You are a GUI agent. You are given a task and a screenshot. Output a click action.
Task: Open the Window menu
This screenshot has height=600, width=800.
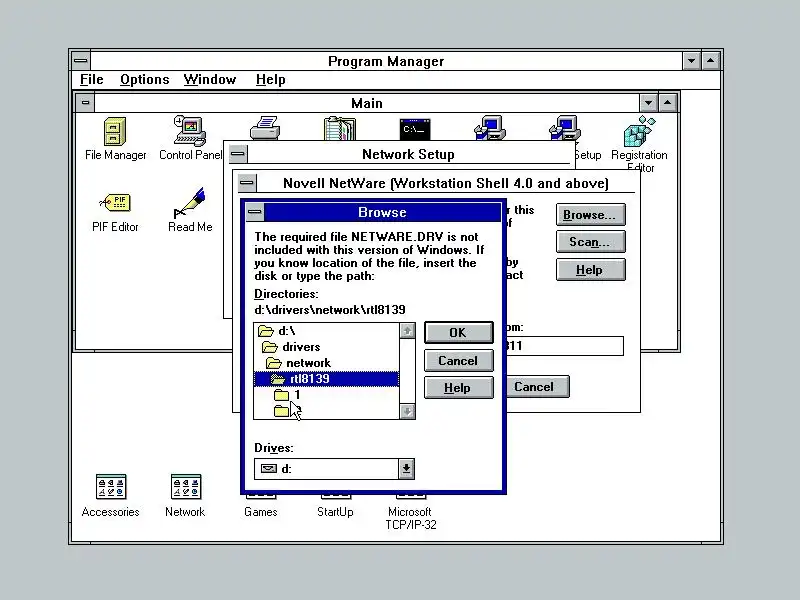coord(210,80)
